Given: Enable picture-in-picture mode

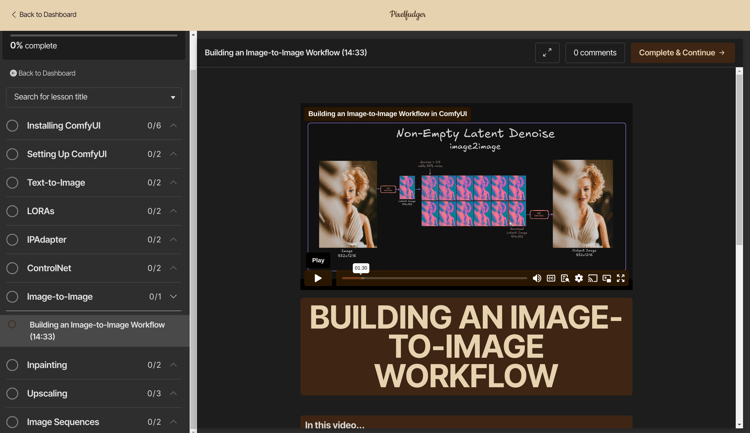Looking at the screenshot, I should [607, 279].
